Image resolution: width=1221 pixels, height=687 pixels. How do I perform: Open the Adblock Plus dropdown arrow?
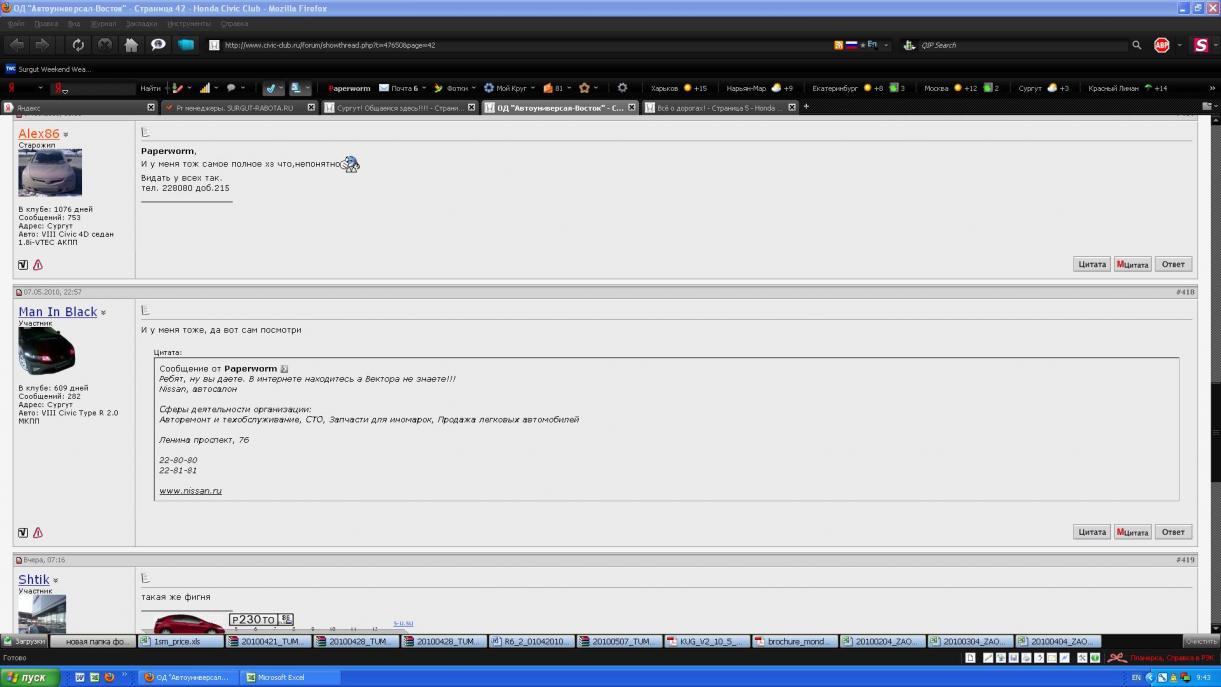coord(1179,45)
